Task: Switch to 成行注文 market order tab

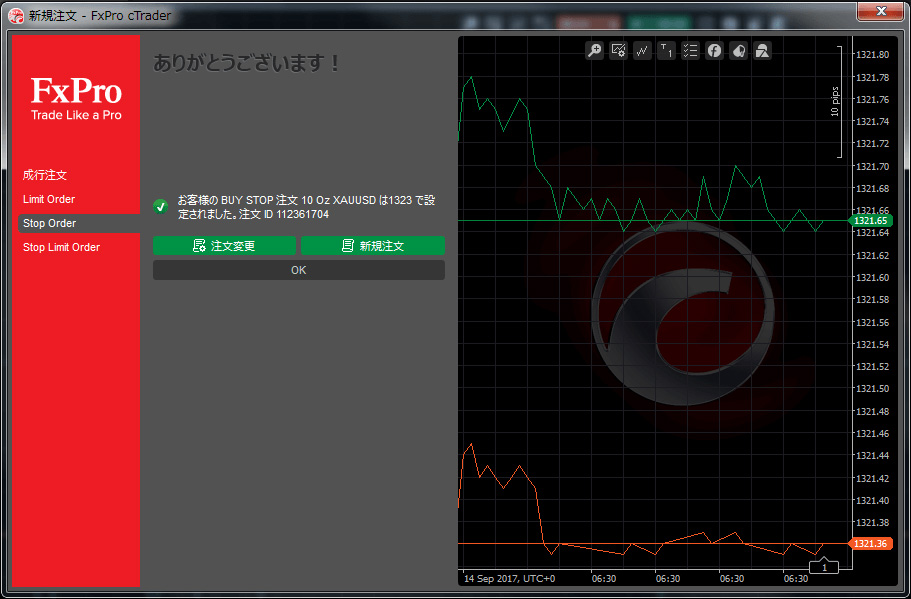Action: coord(45,175)
